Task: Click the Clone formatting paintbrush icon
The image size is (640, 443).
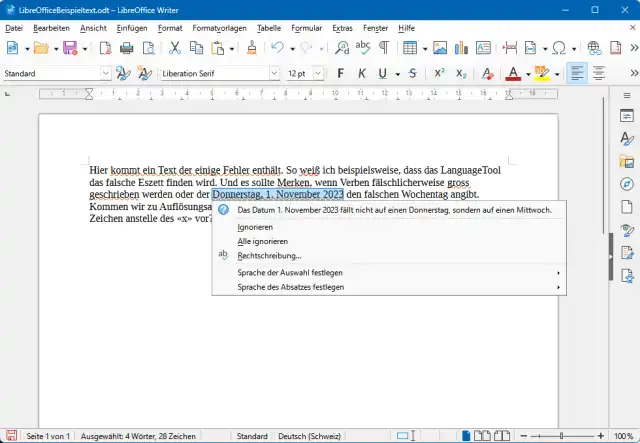Action: (250, 48)
